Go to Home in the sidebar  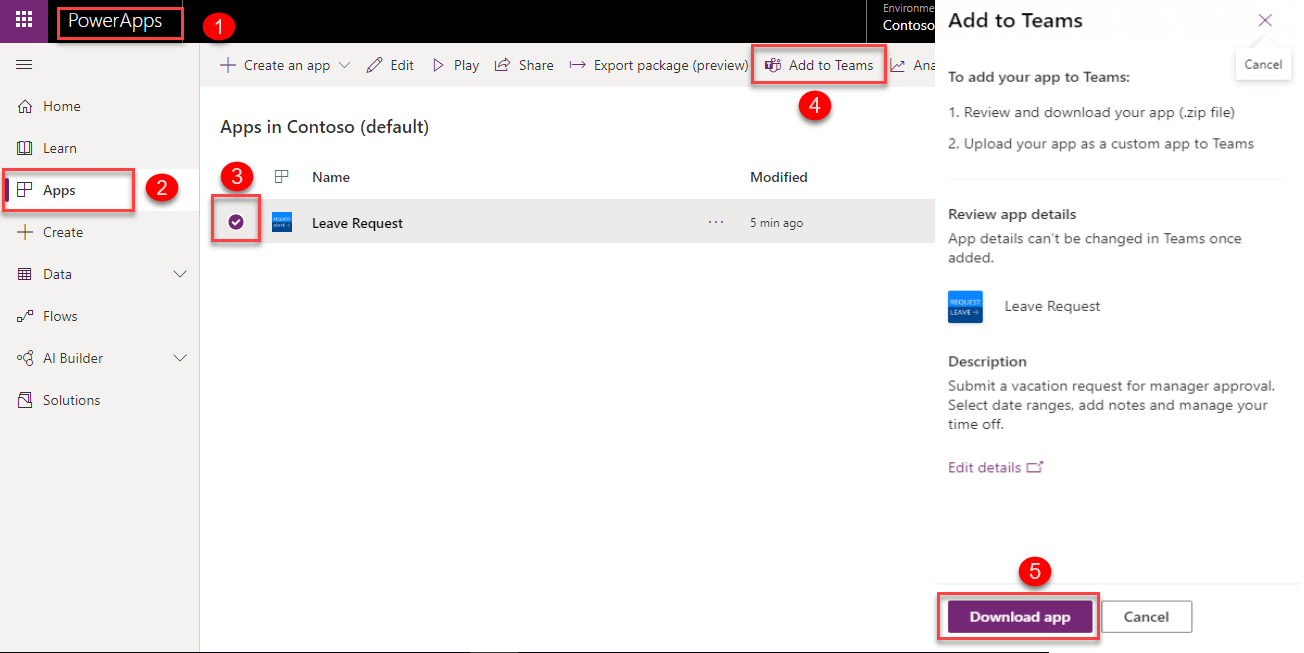click(61, 106)
